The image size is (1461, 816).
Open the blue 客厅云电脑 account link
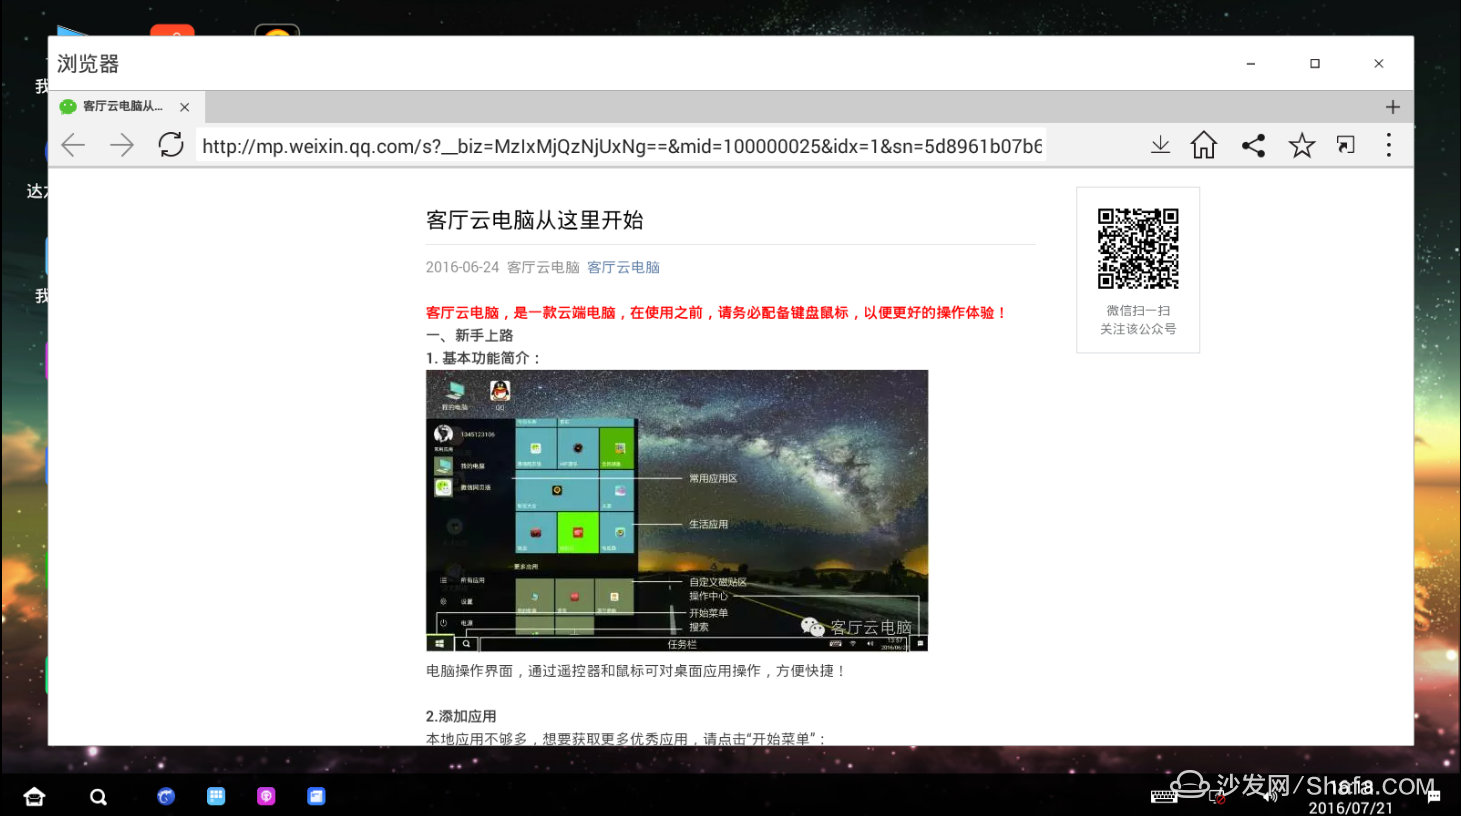pos(623,267)
